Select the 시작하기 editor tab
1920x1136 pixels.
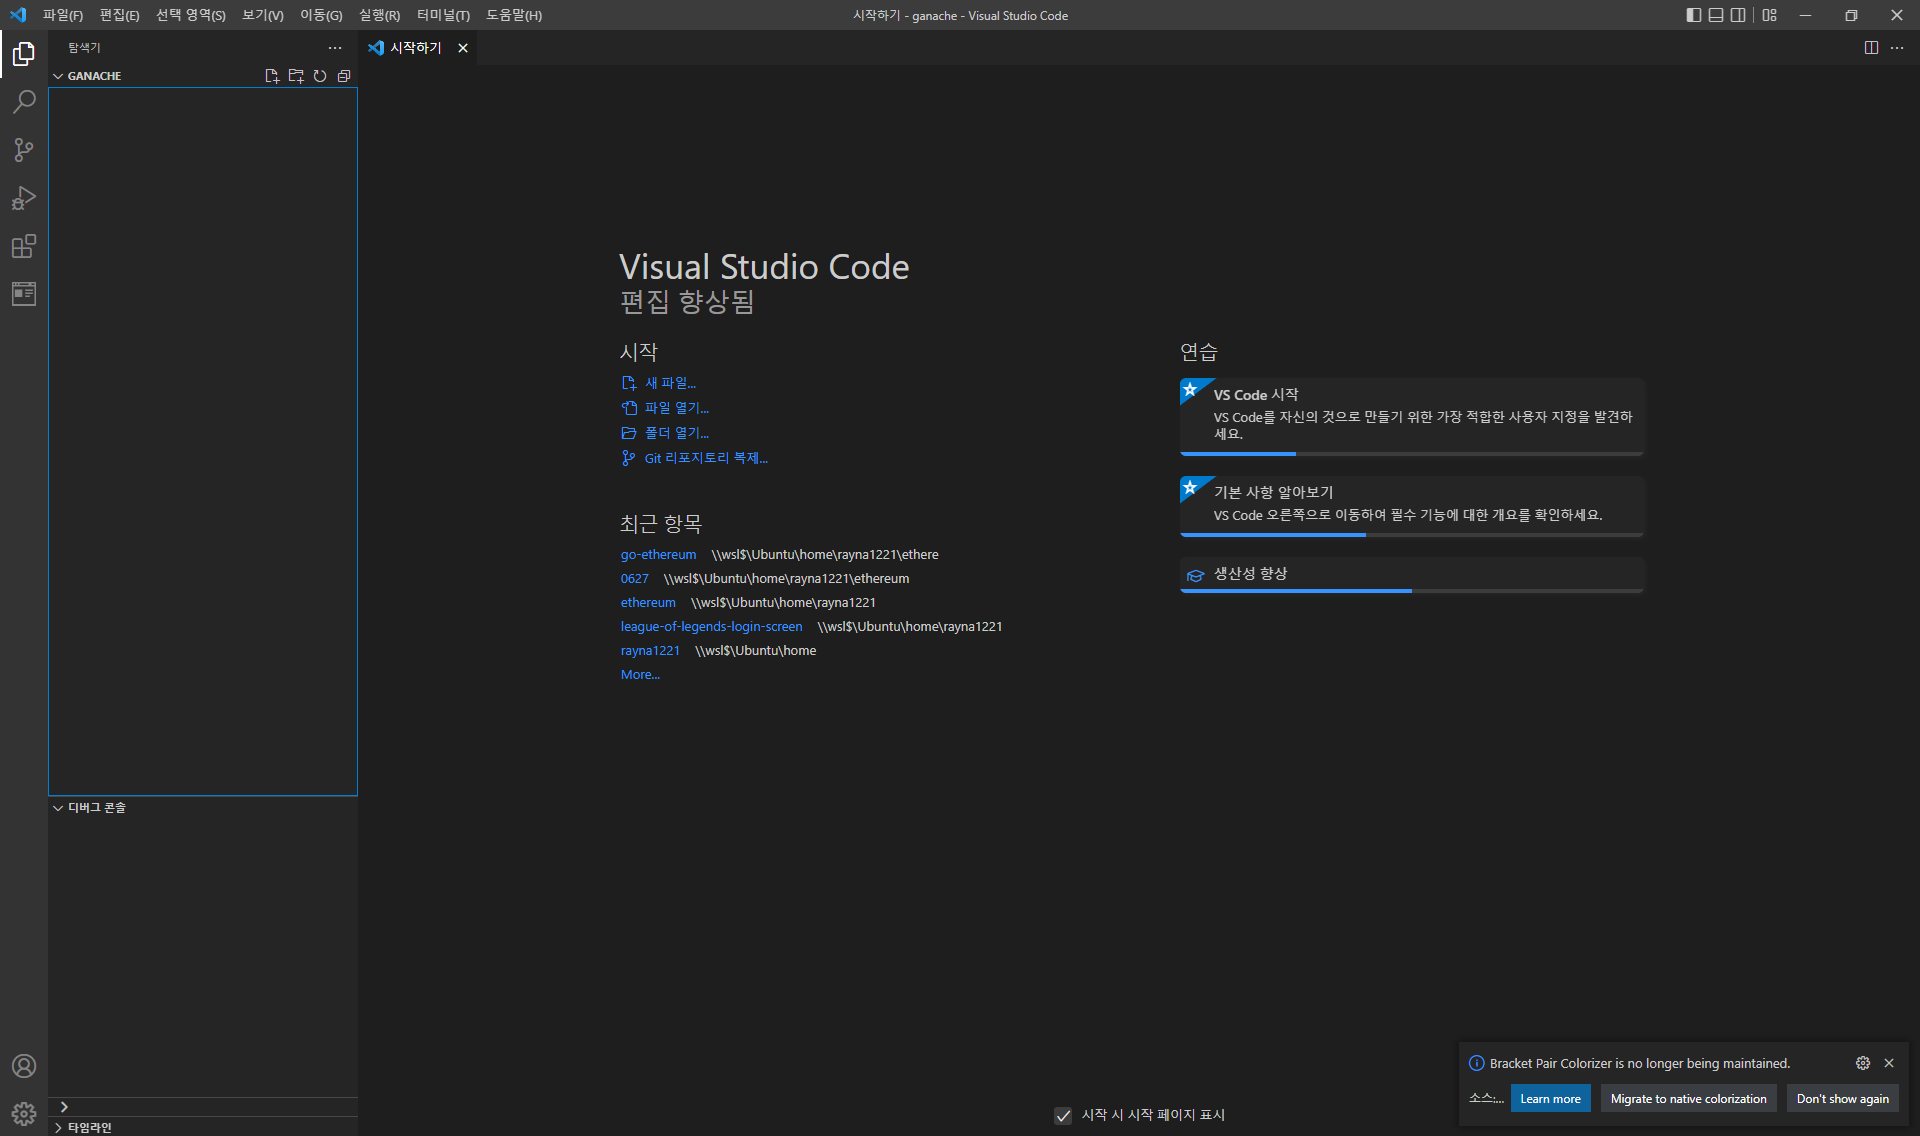[415, 48]
